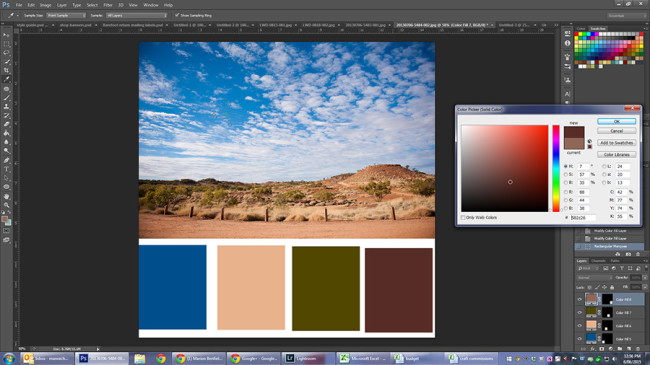
Task: Select the Clone Stamp tool
Action: pos(6,107)
